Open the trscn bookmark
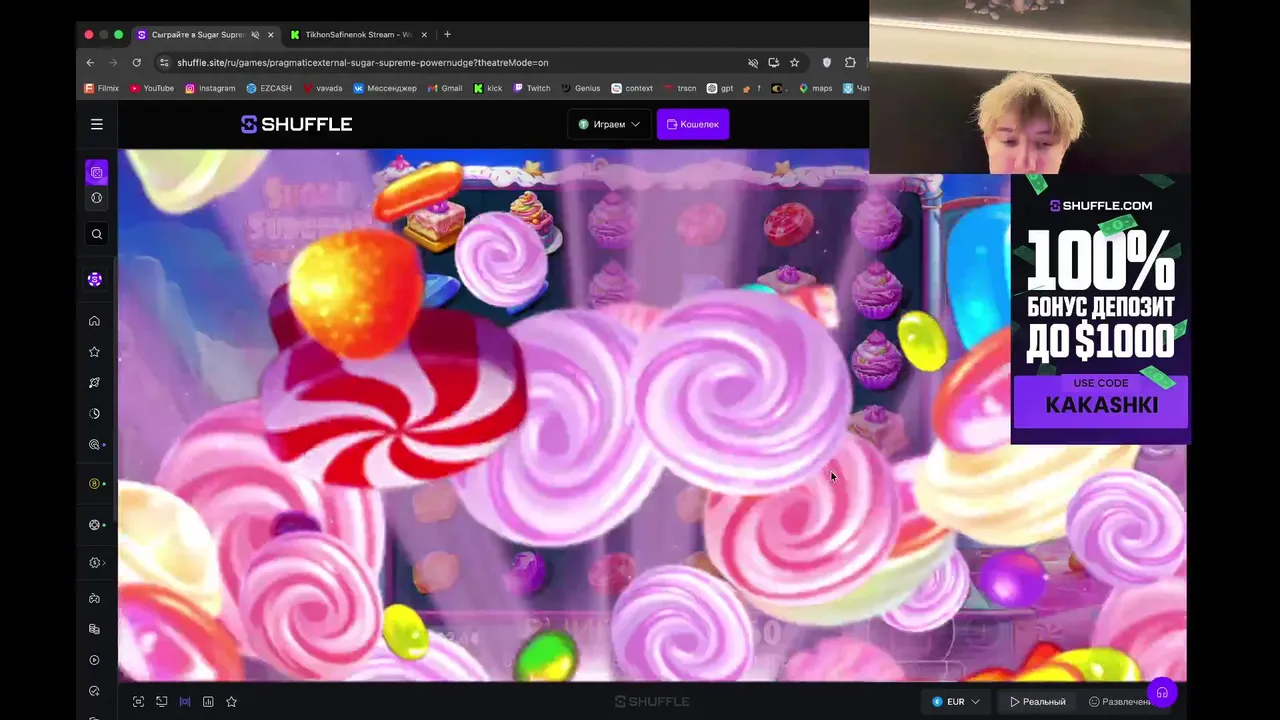The image size is (1280, 720). pyautogui.click(x=680, y=88)
